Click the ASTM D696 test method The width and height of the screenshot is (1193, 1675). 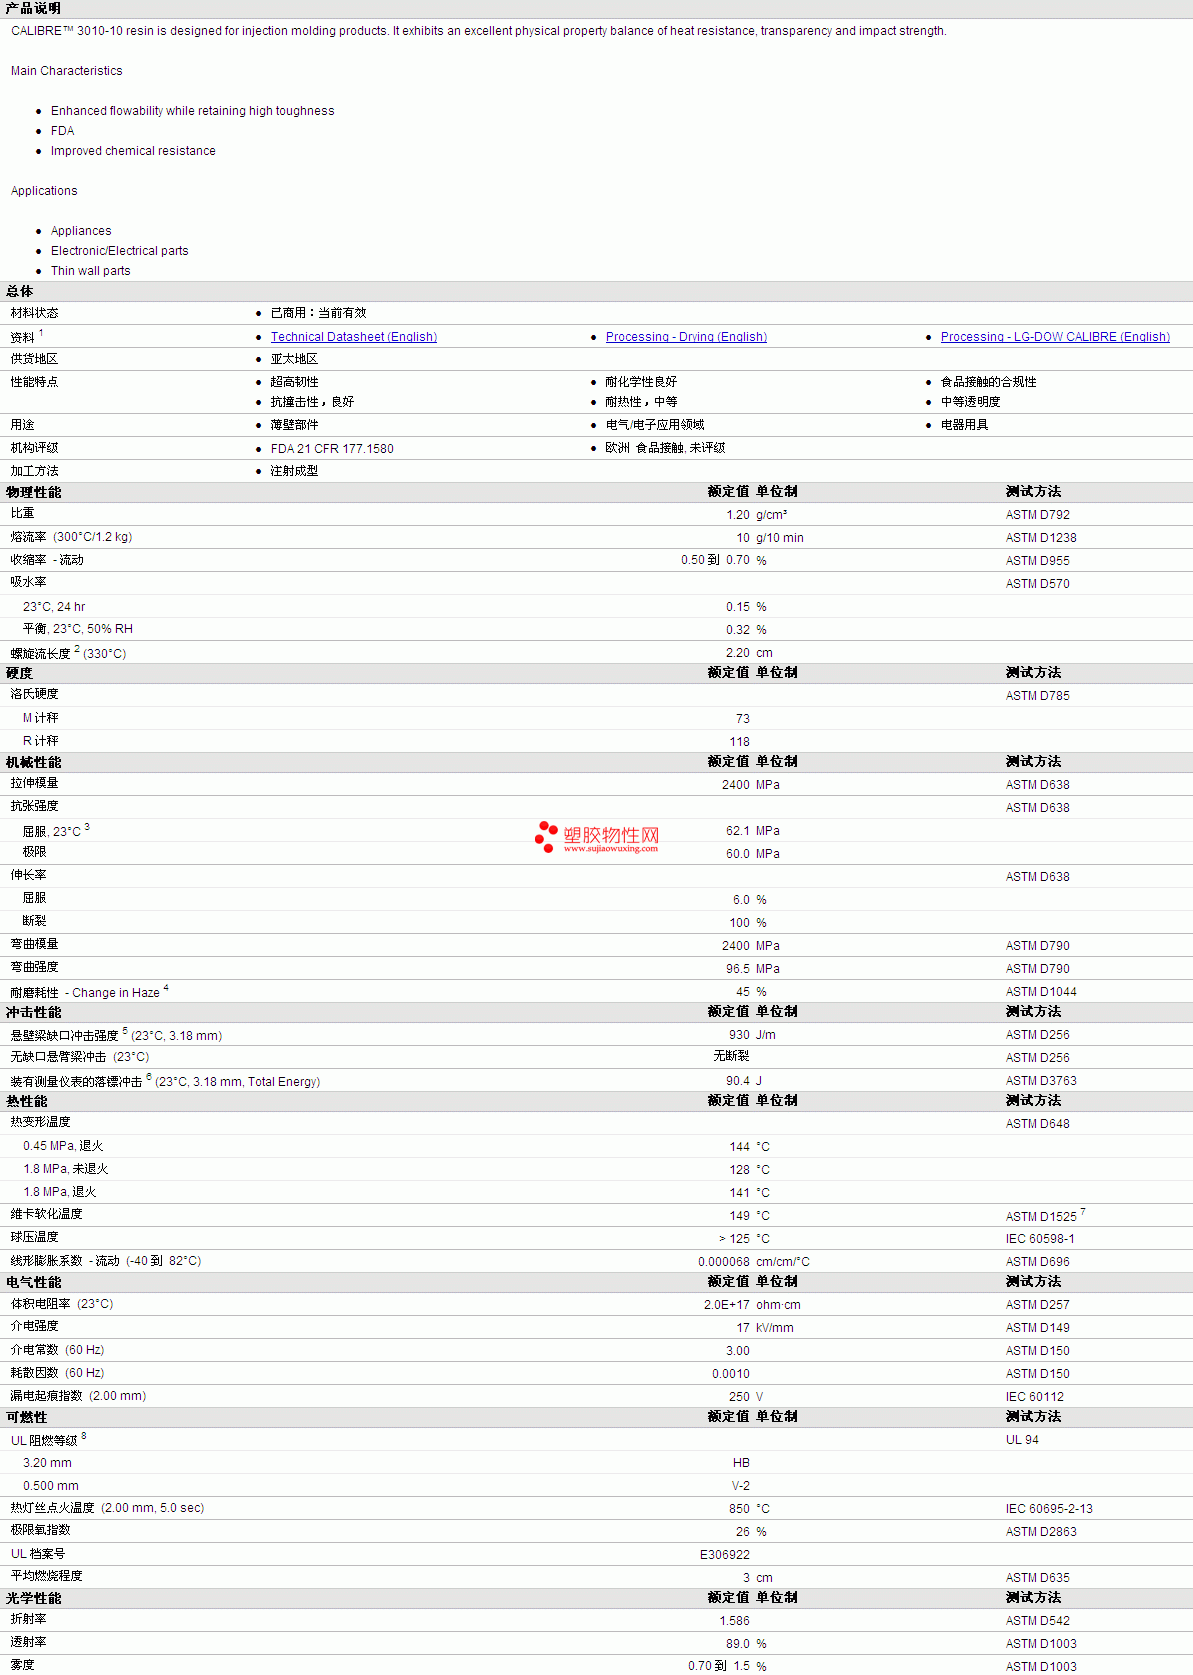coord(1037,1262)
